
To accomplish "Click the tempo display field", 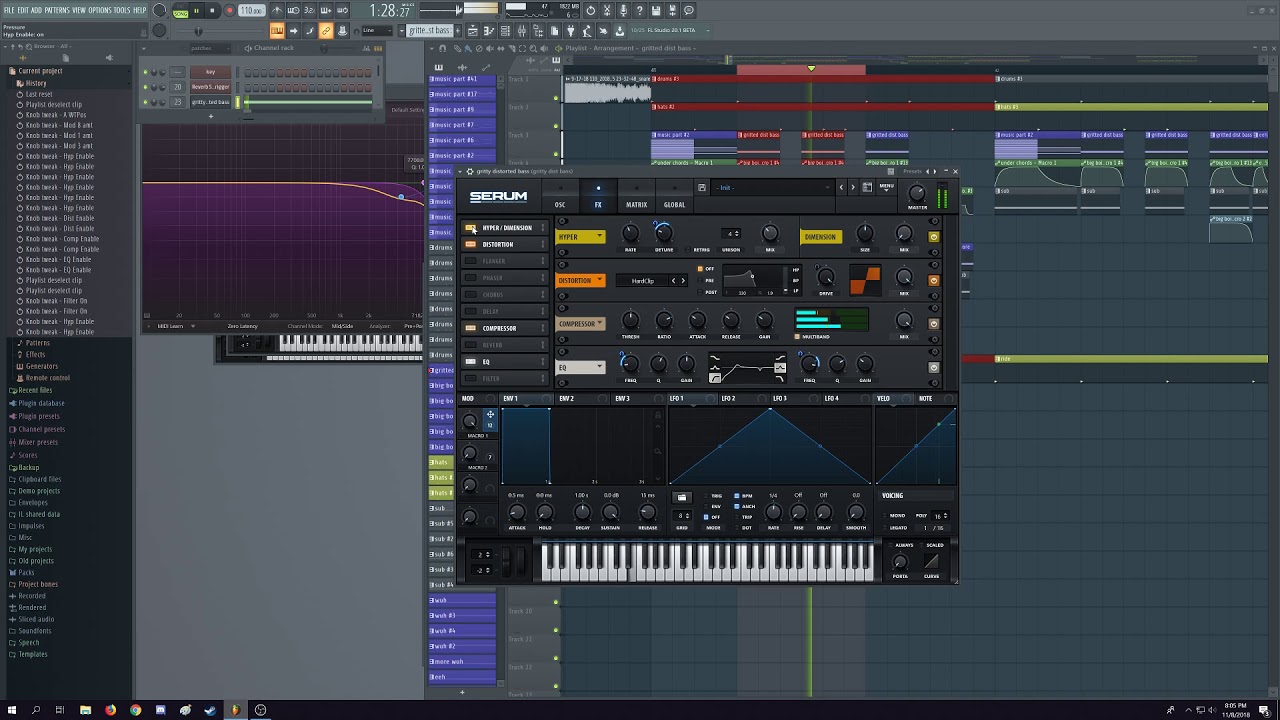I will pyautogui.click(x=252, y=11).
